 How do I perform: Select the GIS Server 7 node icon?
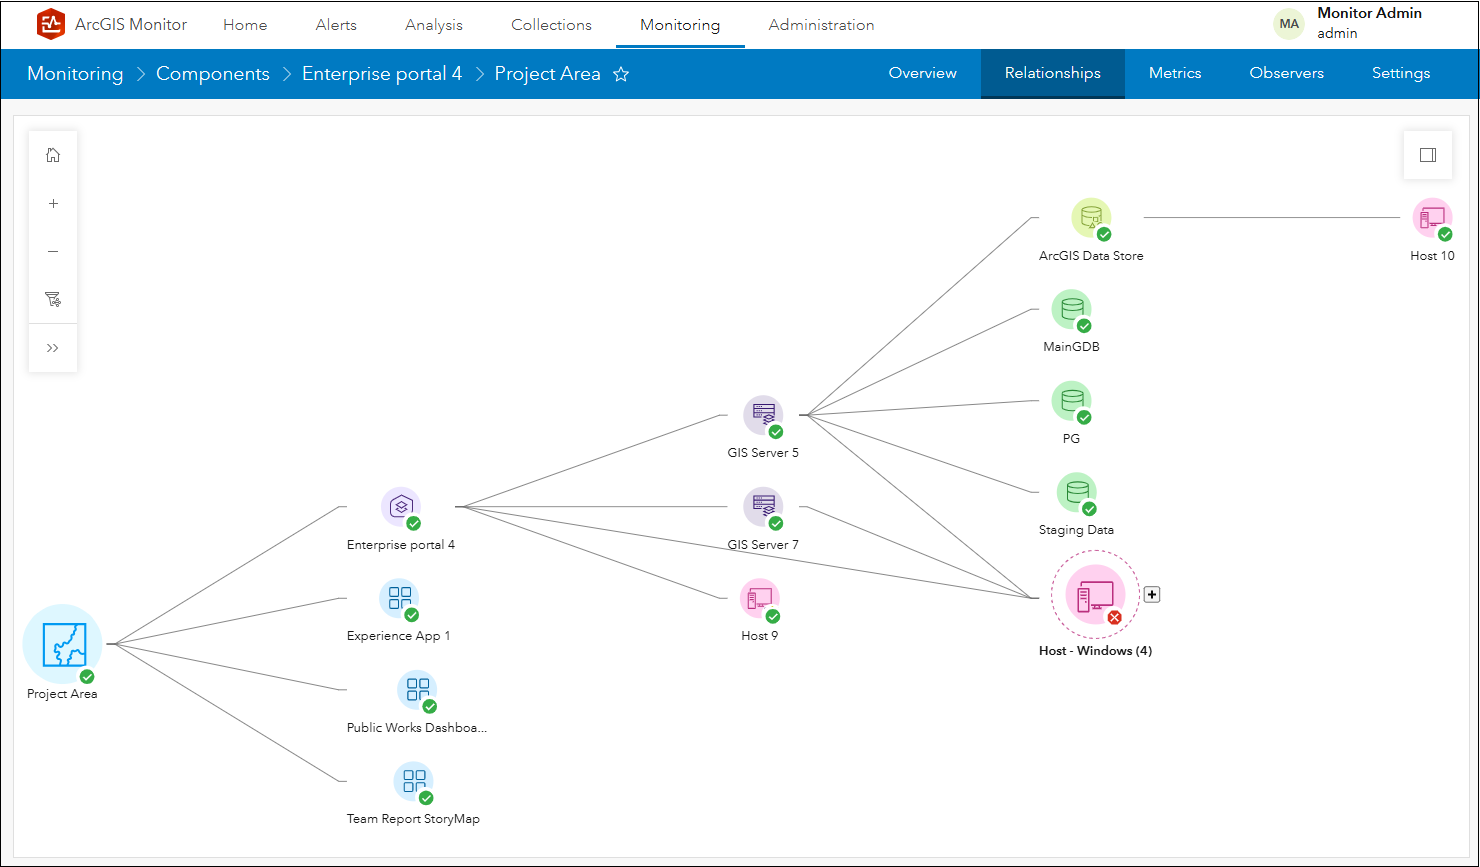[763, 507]
